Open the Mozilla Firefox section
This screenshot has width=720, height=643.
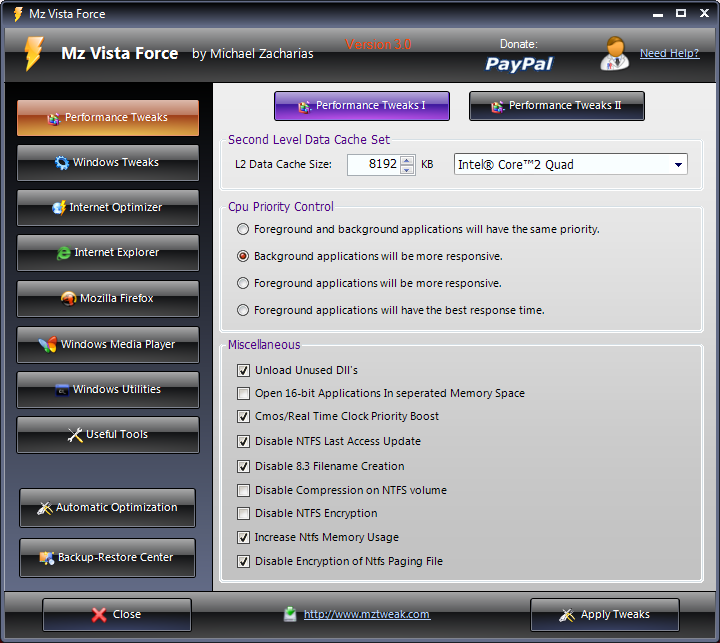pyautogui.click(x=108, y=299)
